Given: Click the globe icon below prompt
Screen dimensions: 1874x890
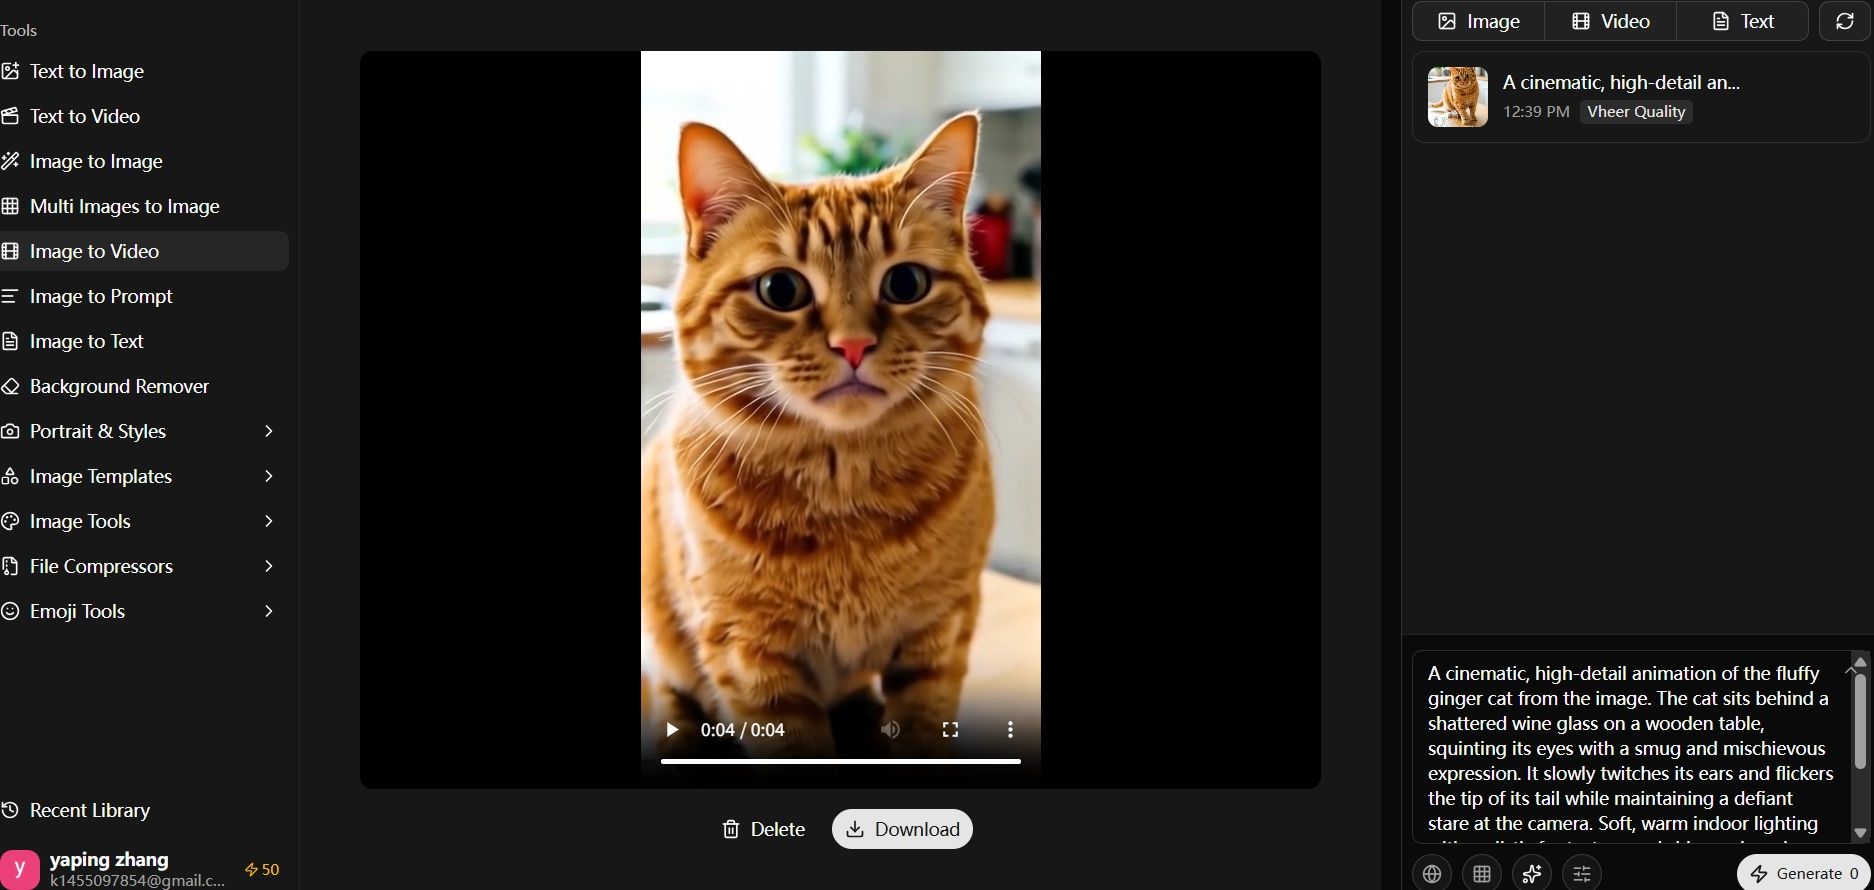Looking at the screenshot, I should click(1432, 873).
